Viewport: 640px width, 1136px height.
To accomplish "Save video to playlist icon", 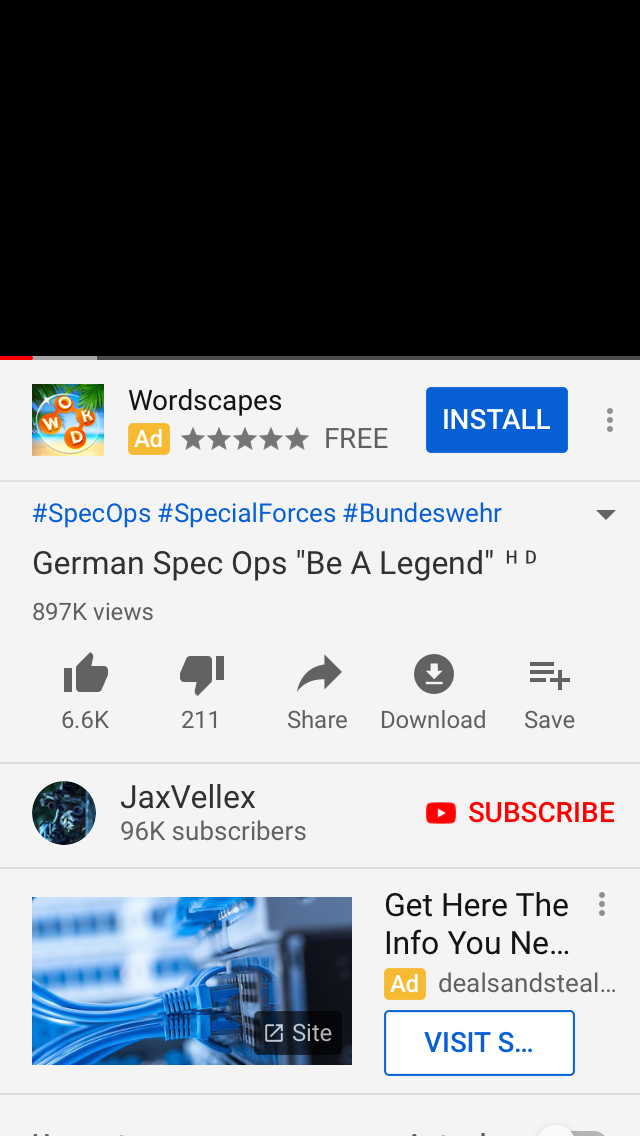I will click(549, 674).
